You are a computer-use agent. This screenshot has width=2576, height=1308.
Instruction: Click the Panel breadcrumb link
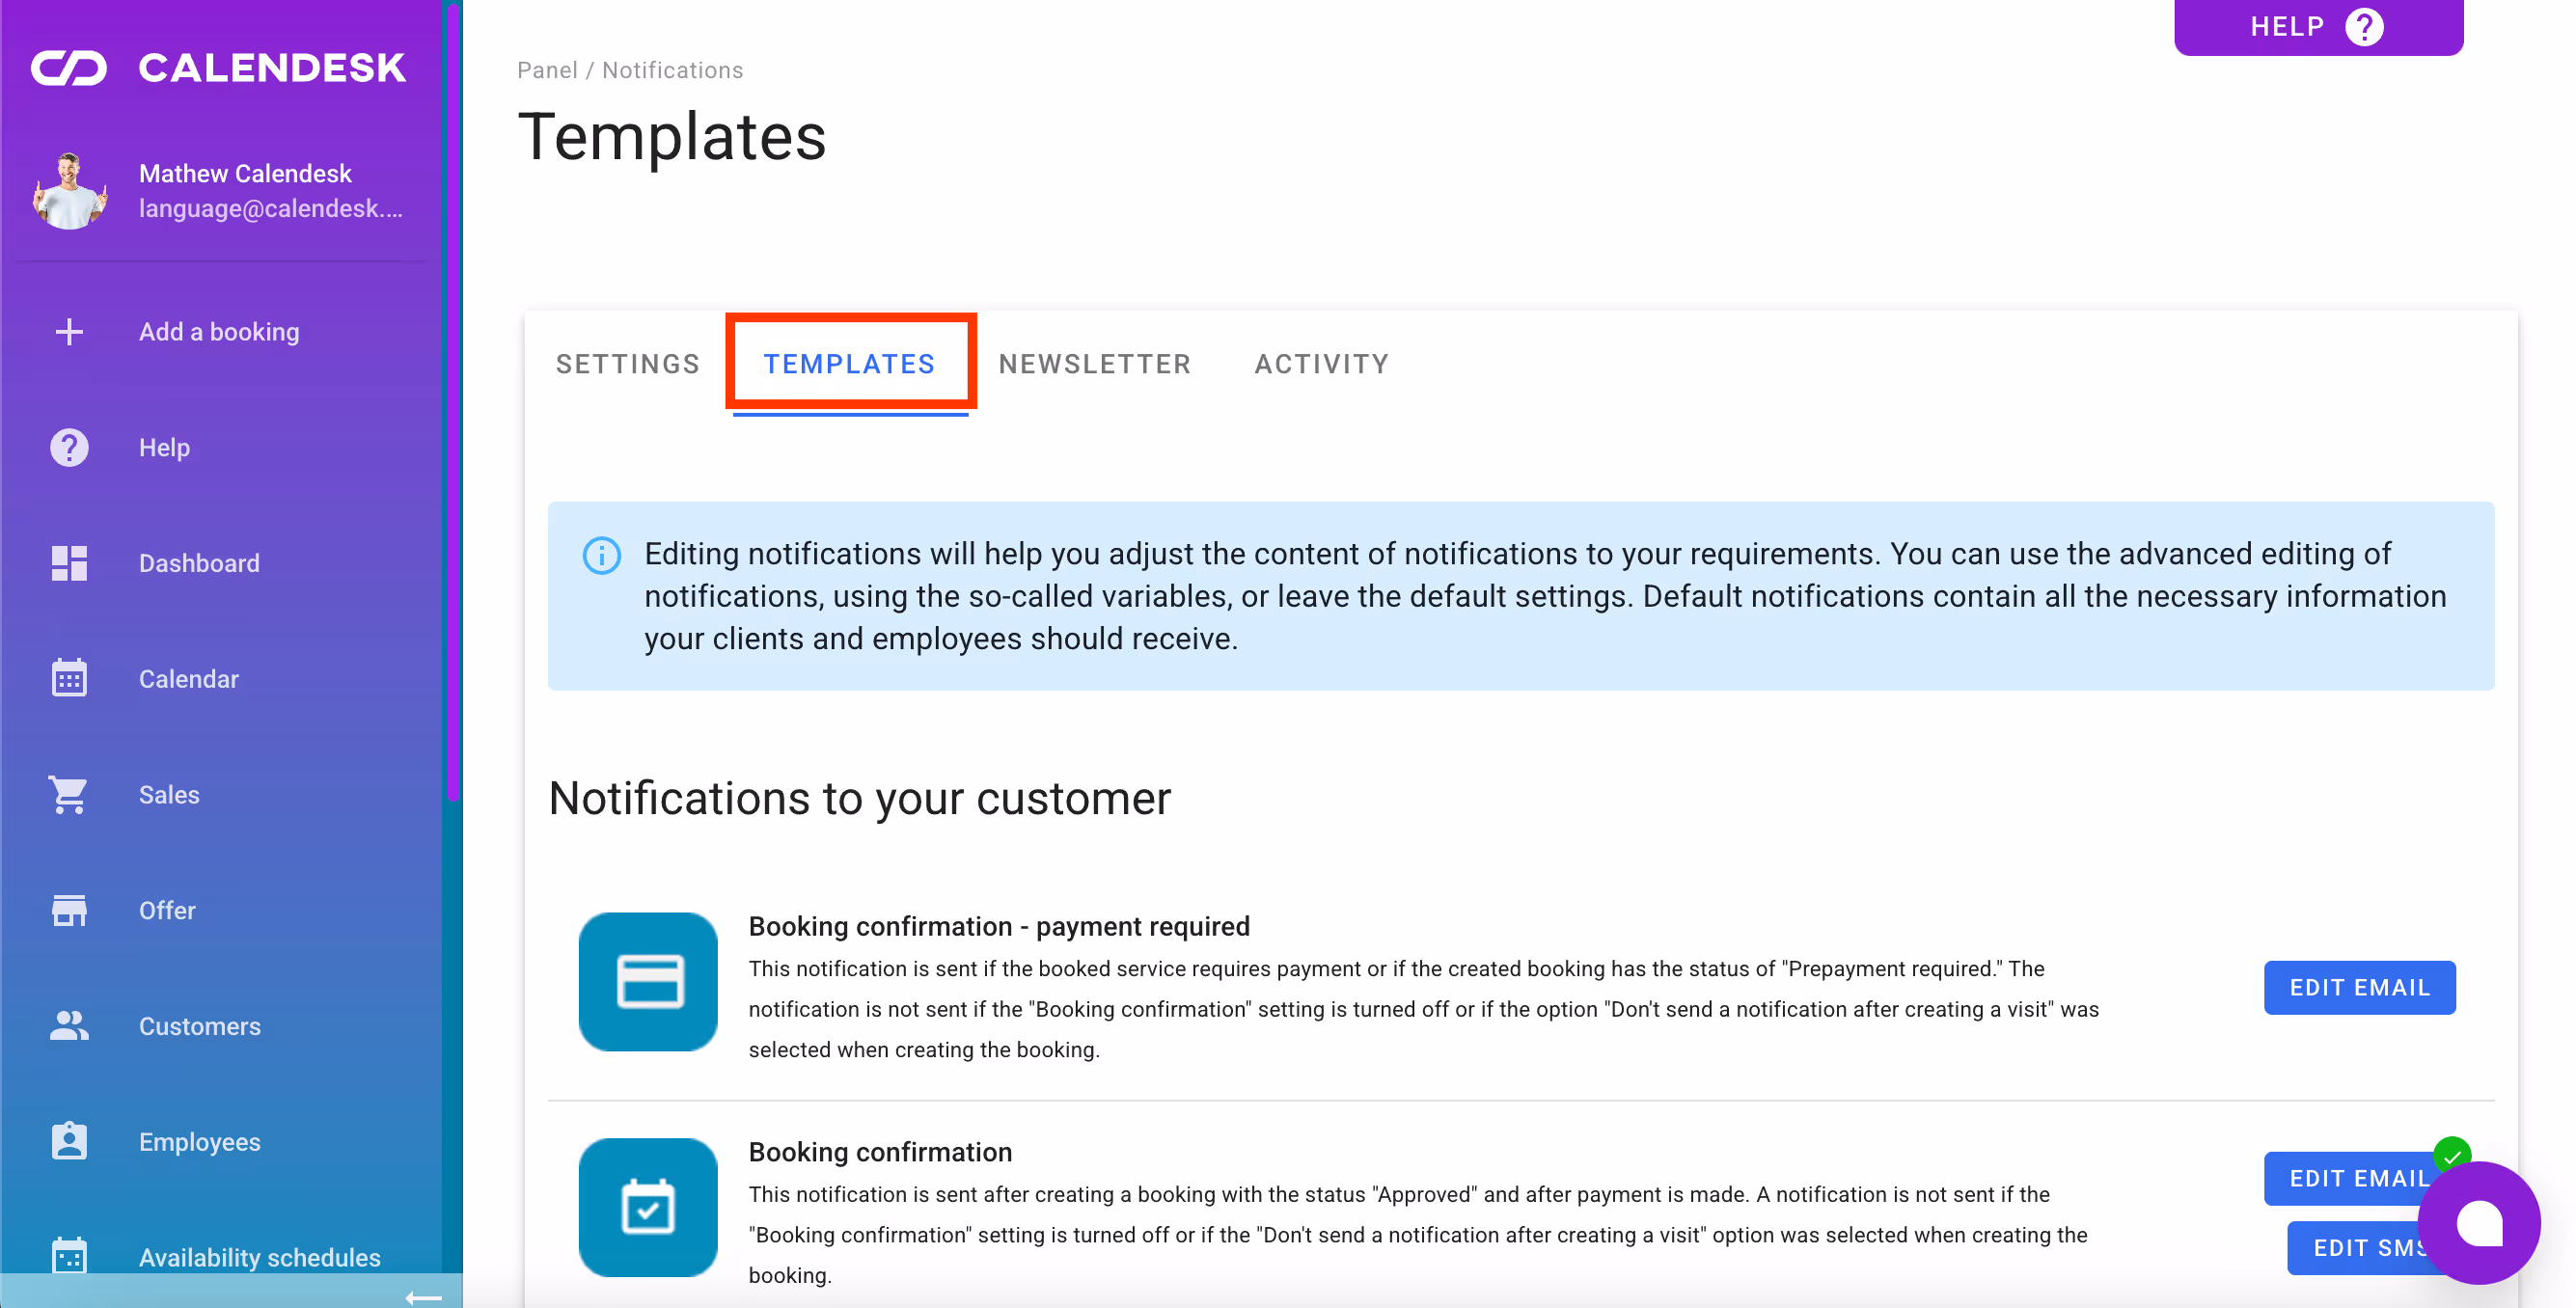pyautogui.click(x=547, y=70)
